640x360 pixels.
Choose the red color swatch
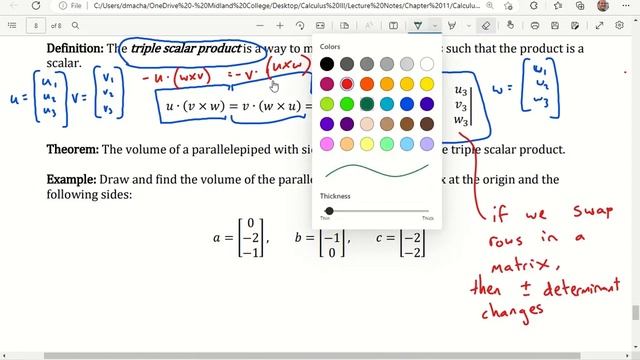(x=347, y=84)
